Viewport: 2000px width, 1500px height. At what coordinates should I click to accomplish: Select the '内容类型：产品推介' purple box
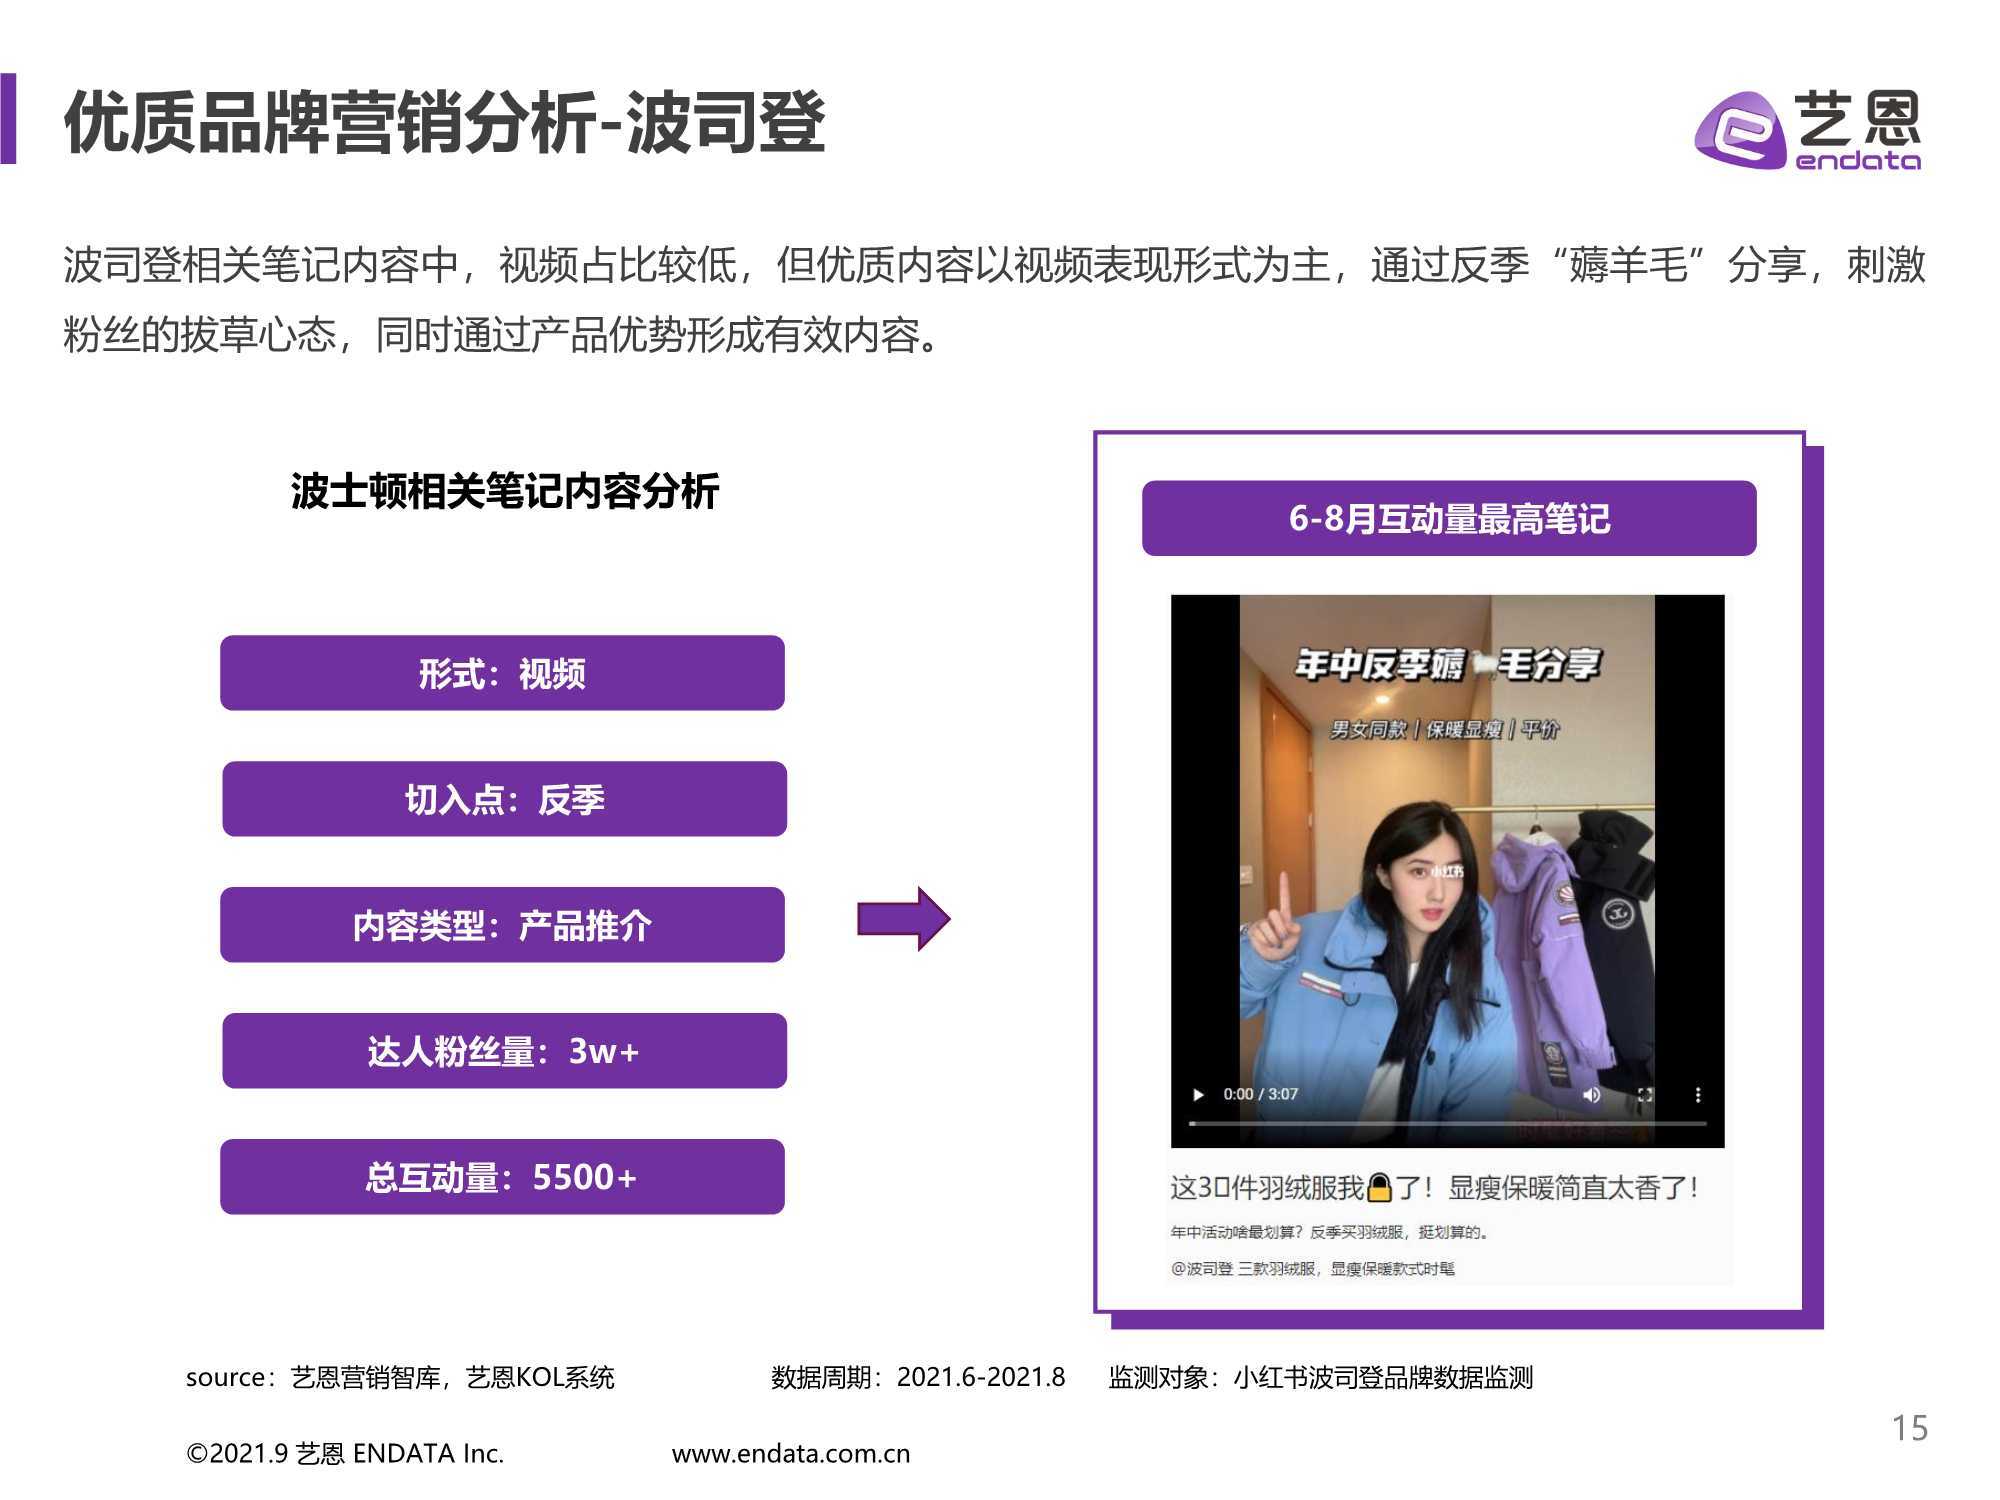pyautogui.click(x=502, y=925)
